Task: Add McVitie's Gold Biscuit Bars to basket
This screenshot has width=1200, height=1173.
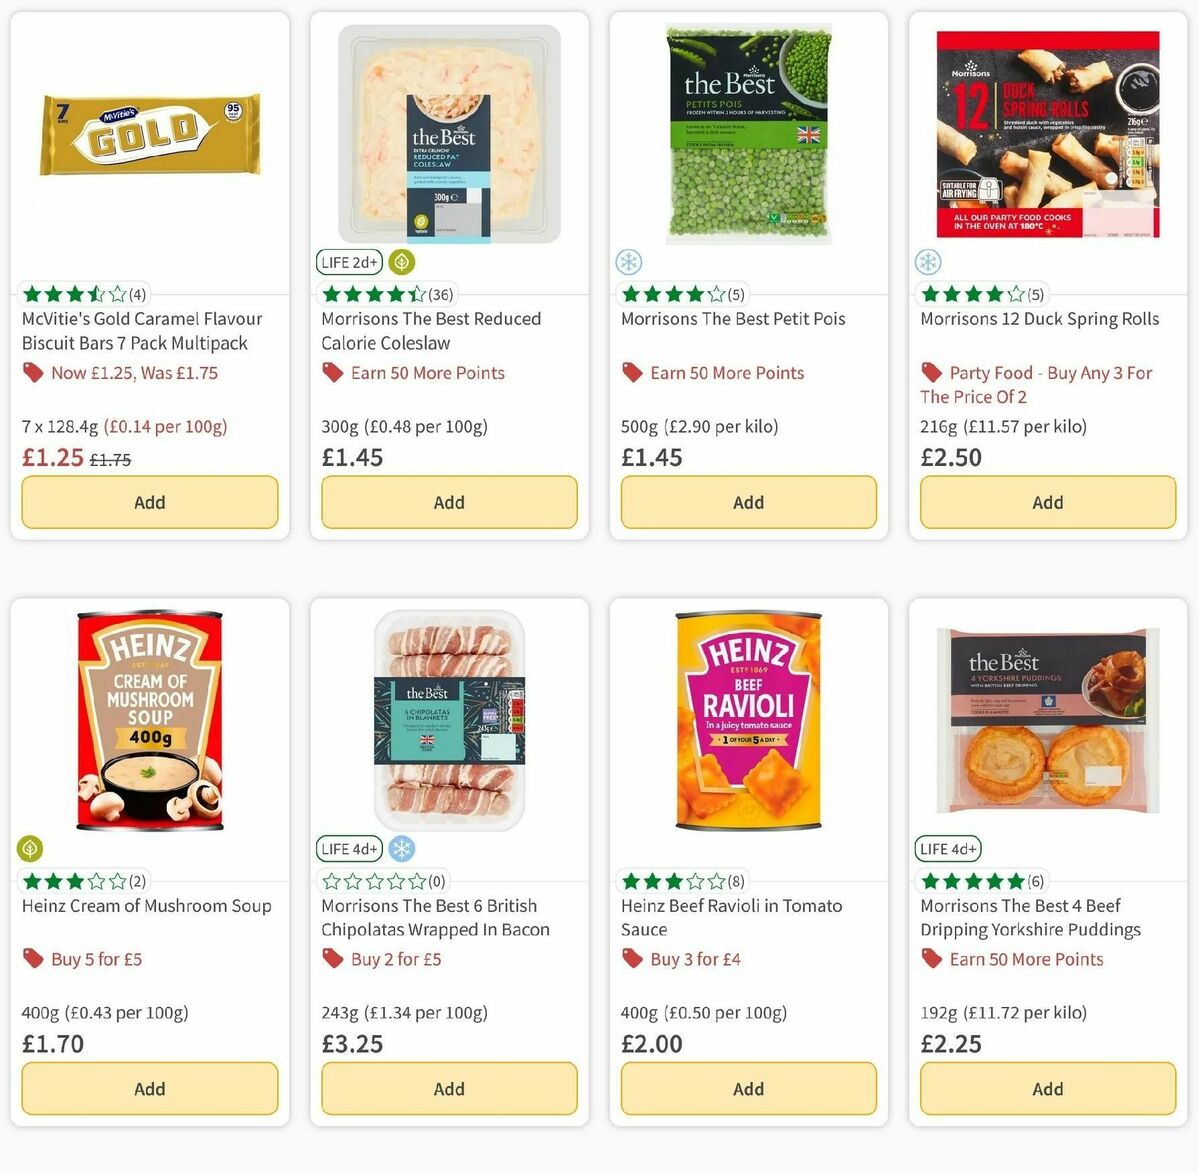Action: pos(149,502)
